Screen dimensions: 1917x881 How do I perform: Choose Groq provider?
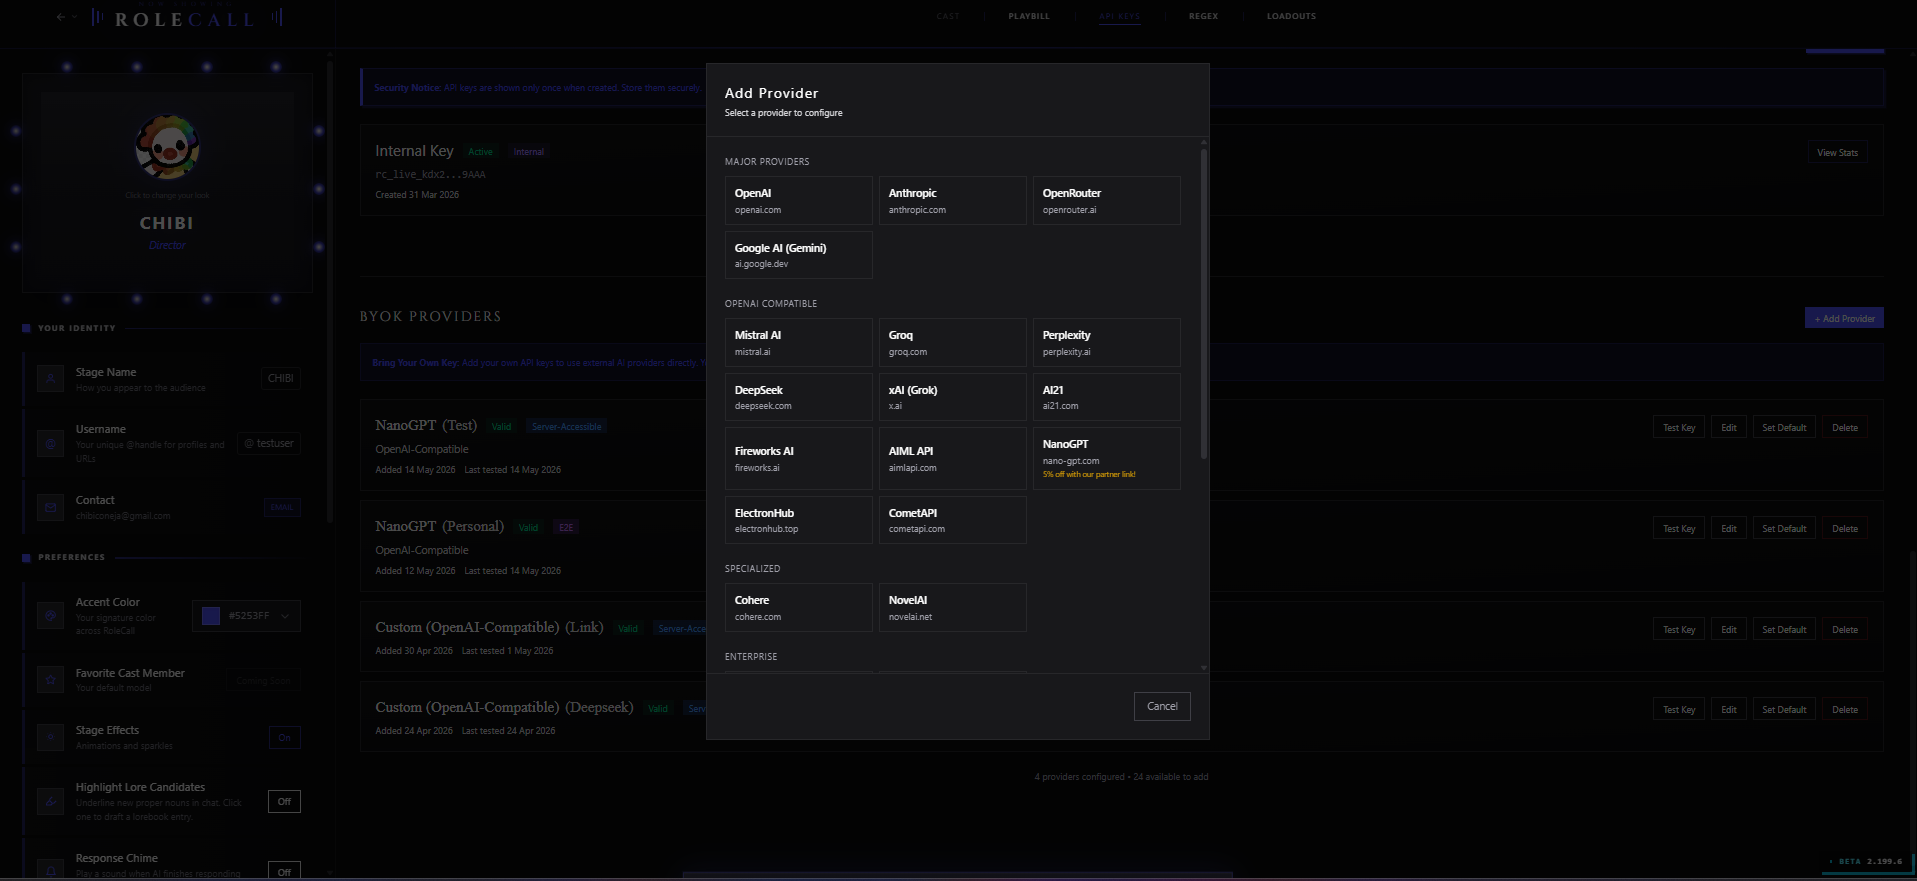point(953,343)
